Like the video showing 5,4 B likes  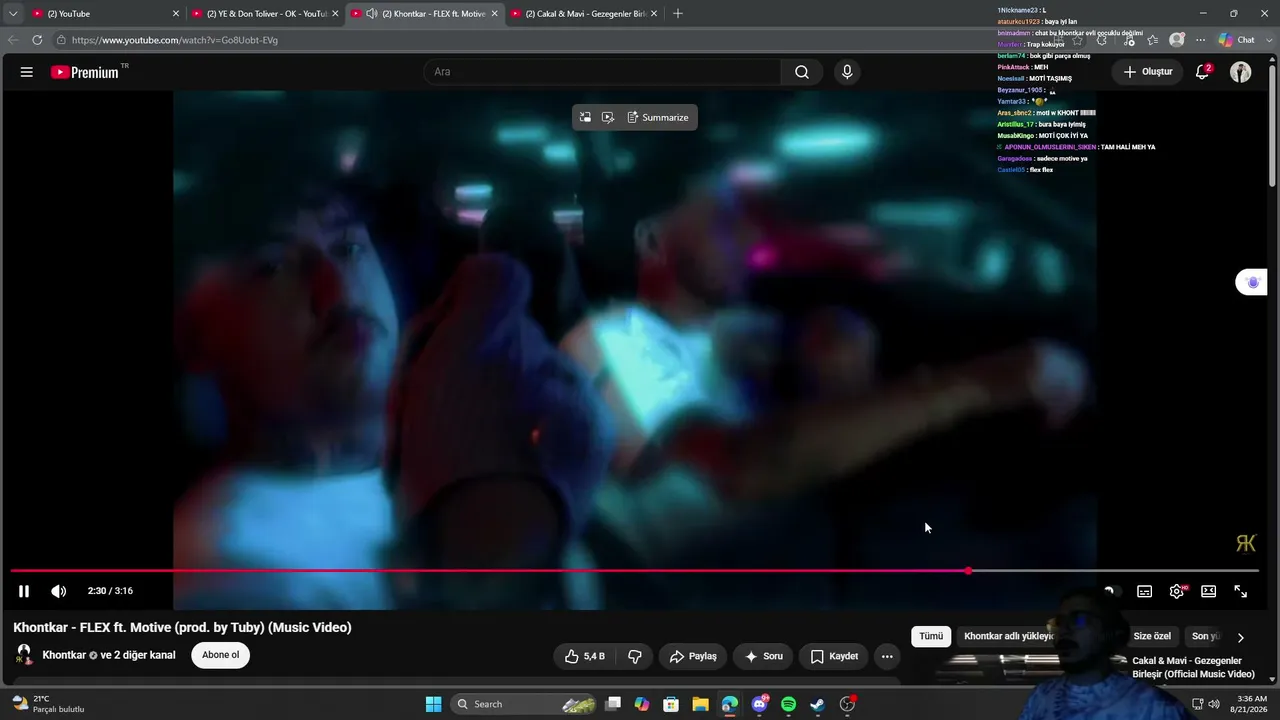pyautogui.click(x=584, y=656)
